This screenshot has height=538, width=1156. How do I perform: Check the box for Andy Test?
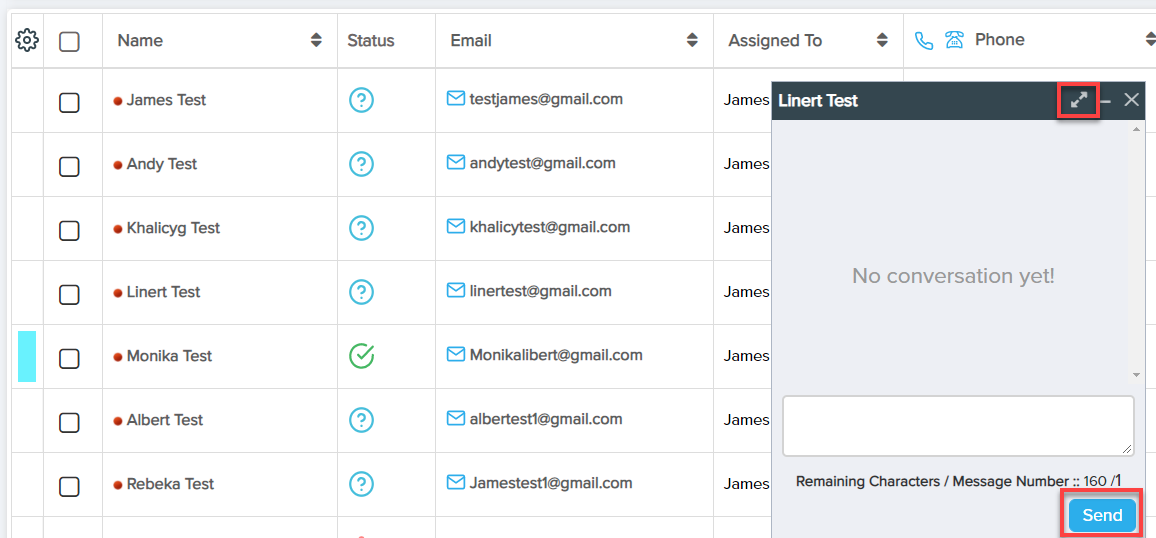point(69,165)
